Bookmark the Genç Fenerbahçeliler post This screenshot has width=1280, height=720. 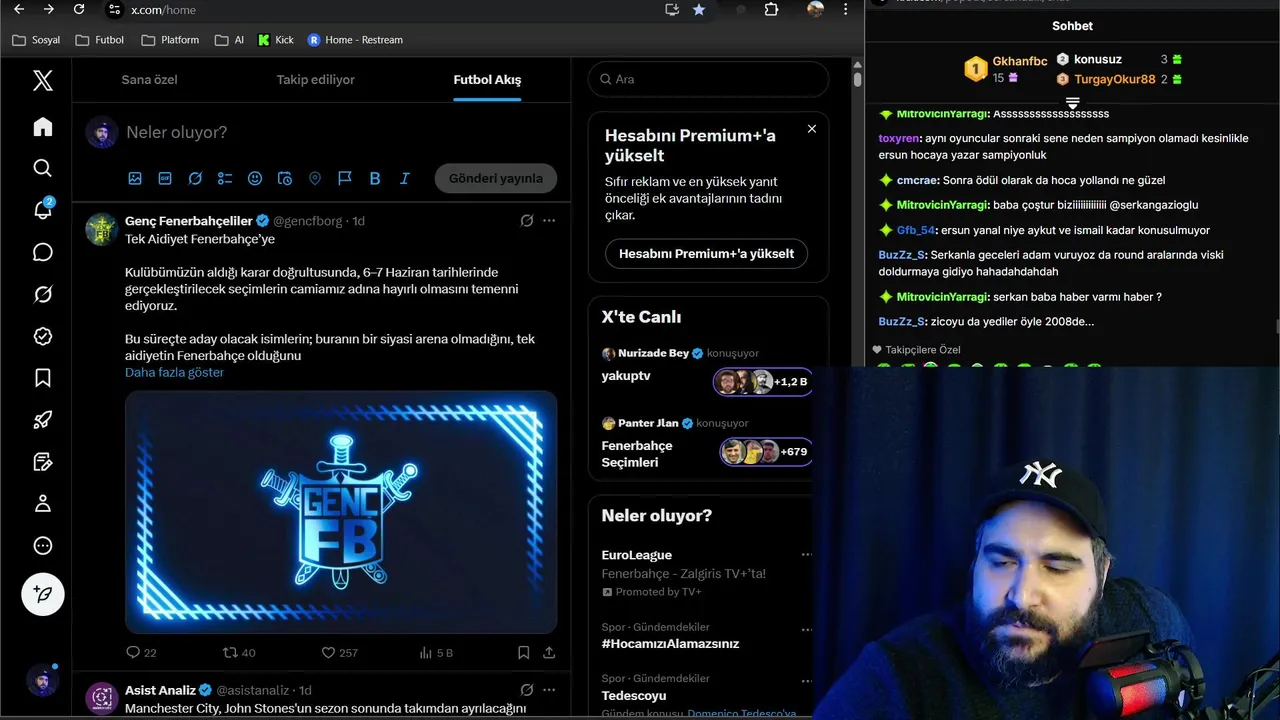click(x=523, y=652)
